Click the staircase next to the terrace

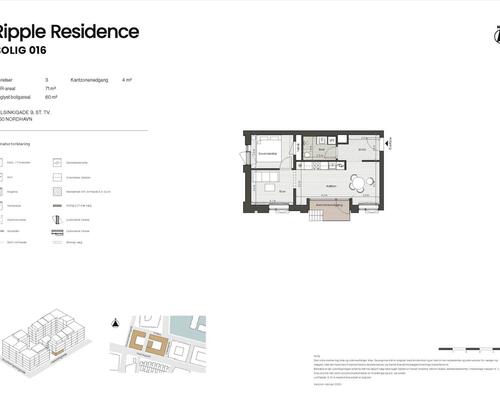coord(317,214)
